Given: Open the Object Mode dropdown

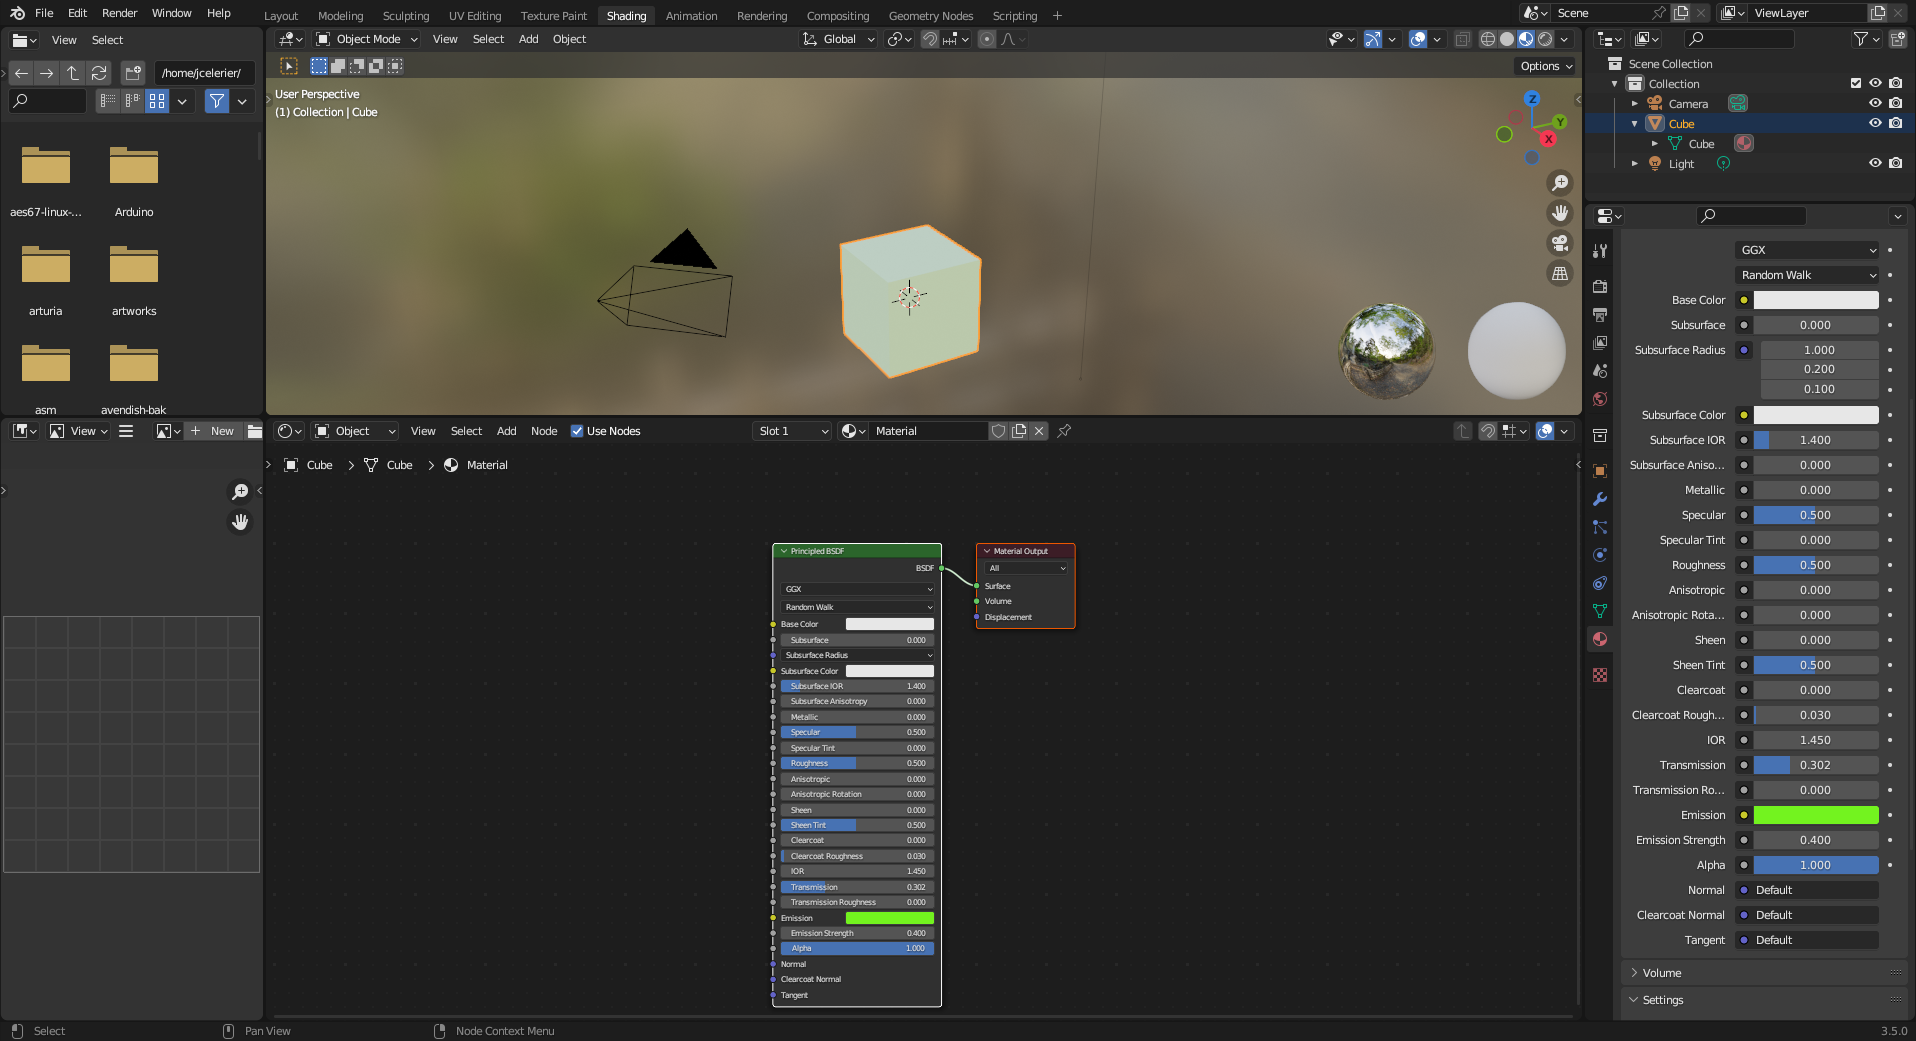Looking at the screenshot, I should pyautogui.click(x=367, y=39).
